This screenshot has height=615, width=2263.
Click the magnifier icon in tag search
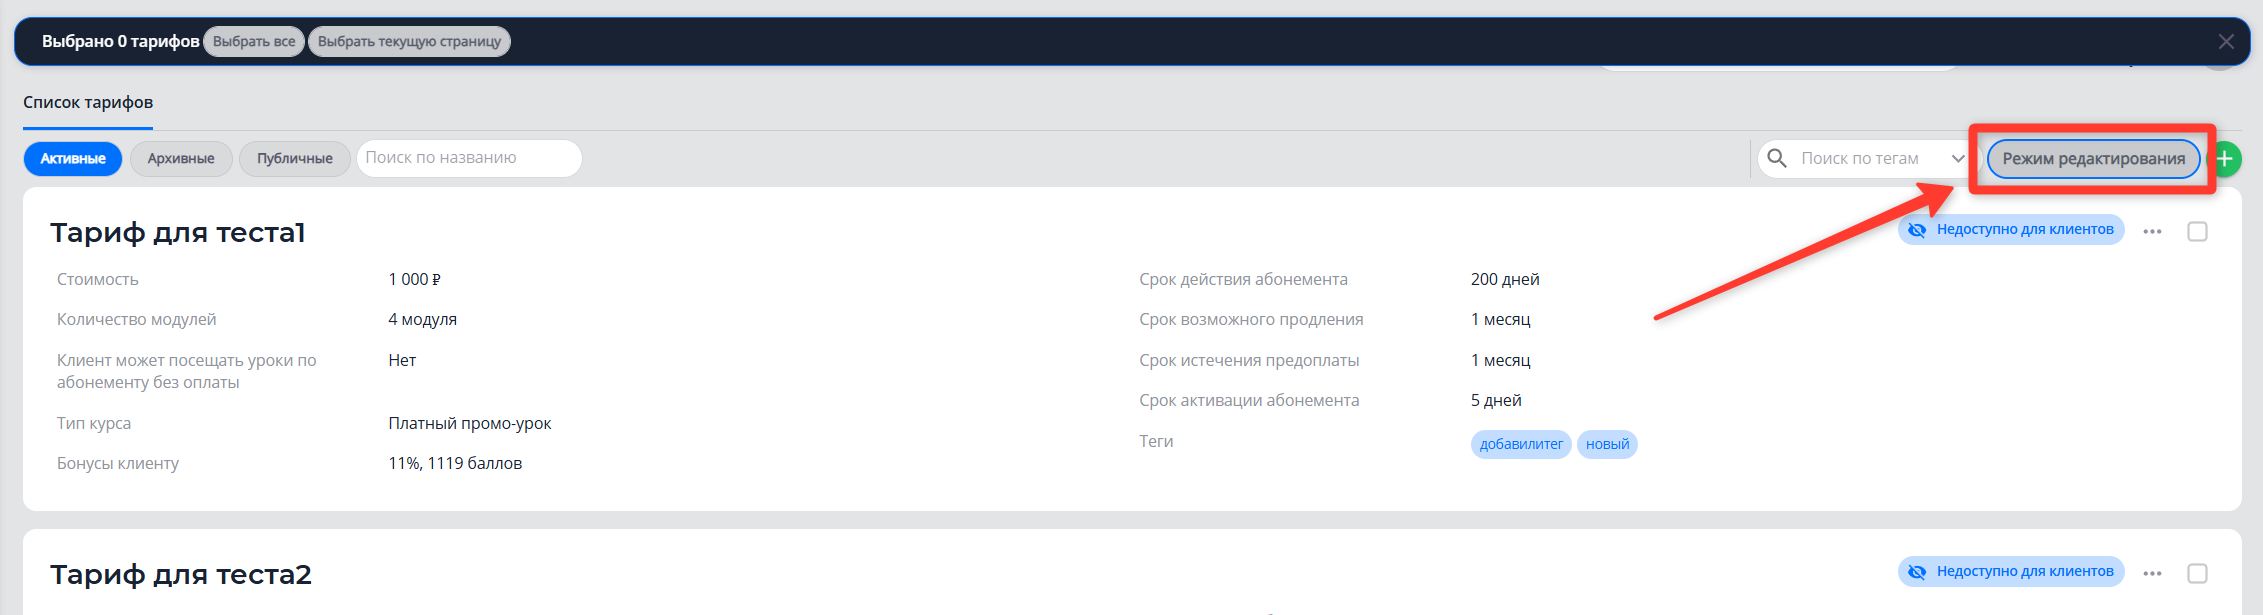pyautogui.click(x=1777, y=159)
